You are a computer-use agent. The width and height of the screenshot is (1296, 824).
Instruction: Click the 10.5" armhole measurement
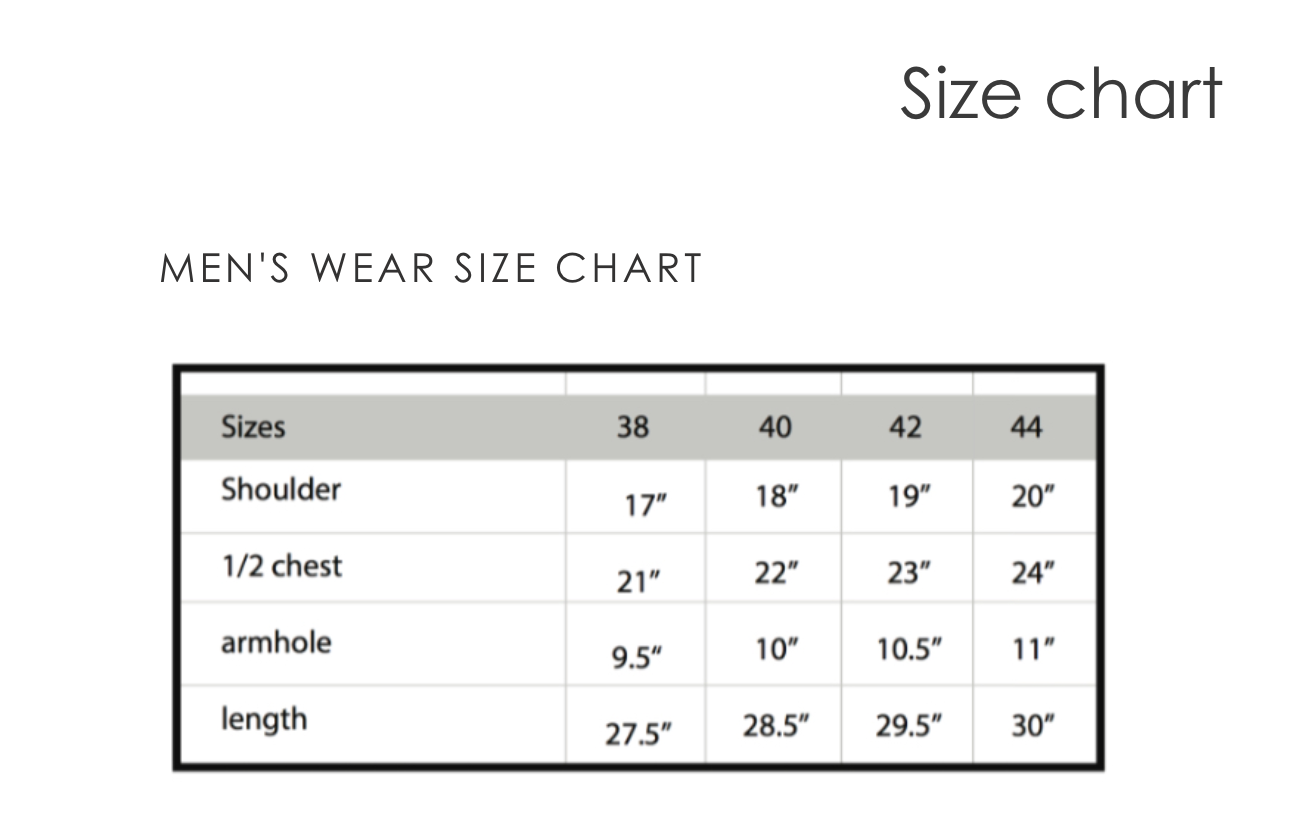tap(909, 650)
